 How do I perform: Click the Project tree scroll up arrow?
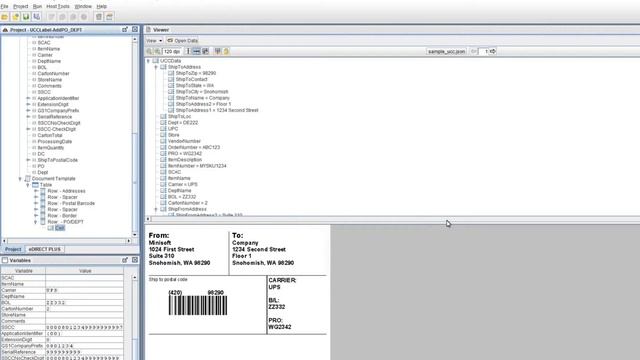[135, 39]
